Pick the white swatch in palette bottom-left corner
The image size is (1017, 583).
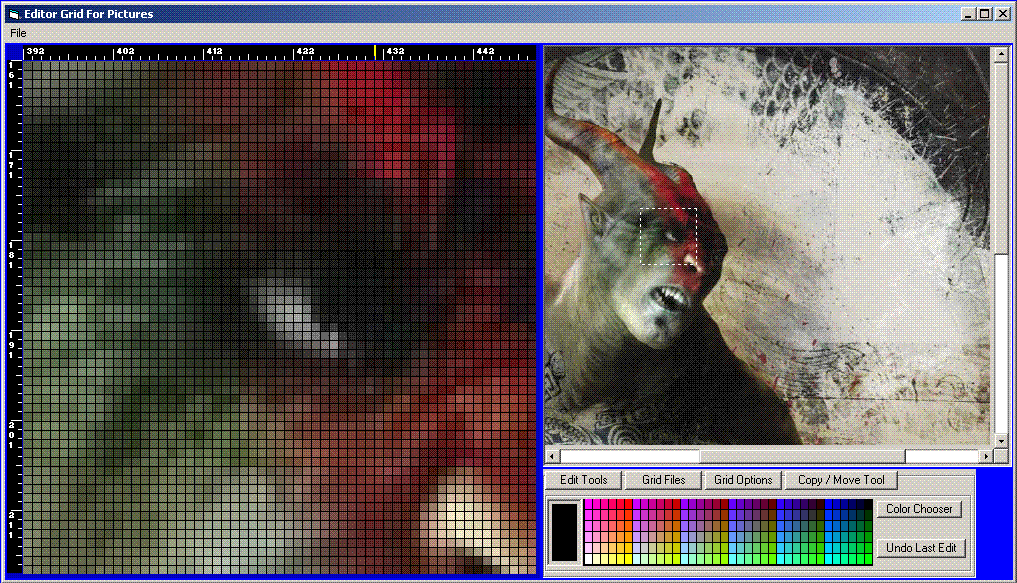click(589, 558)
